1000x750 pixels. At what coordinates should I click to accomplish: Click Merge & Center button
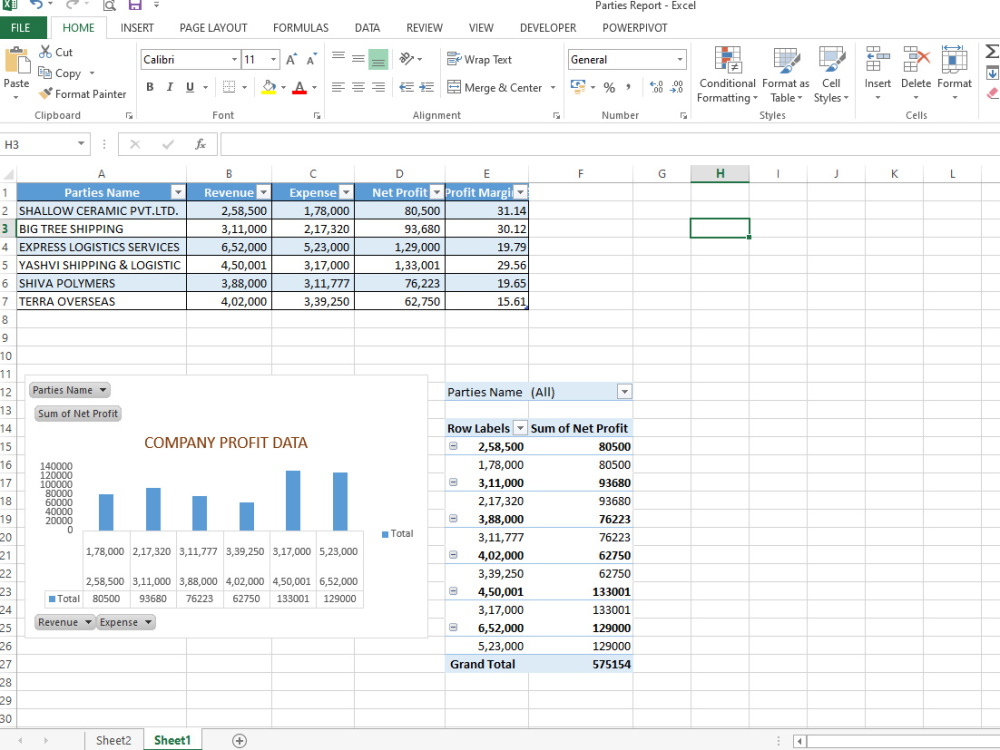coord(494,87)
